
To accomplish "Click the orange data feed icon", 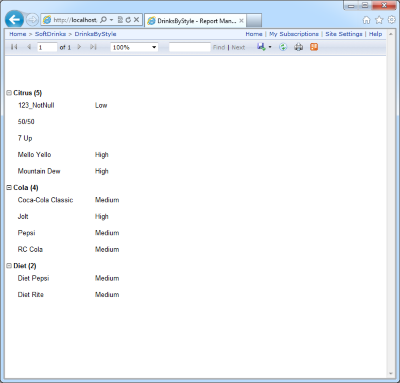I will pyautogui.click(x=314, y=47).
